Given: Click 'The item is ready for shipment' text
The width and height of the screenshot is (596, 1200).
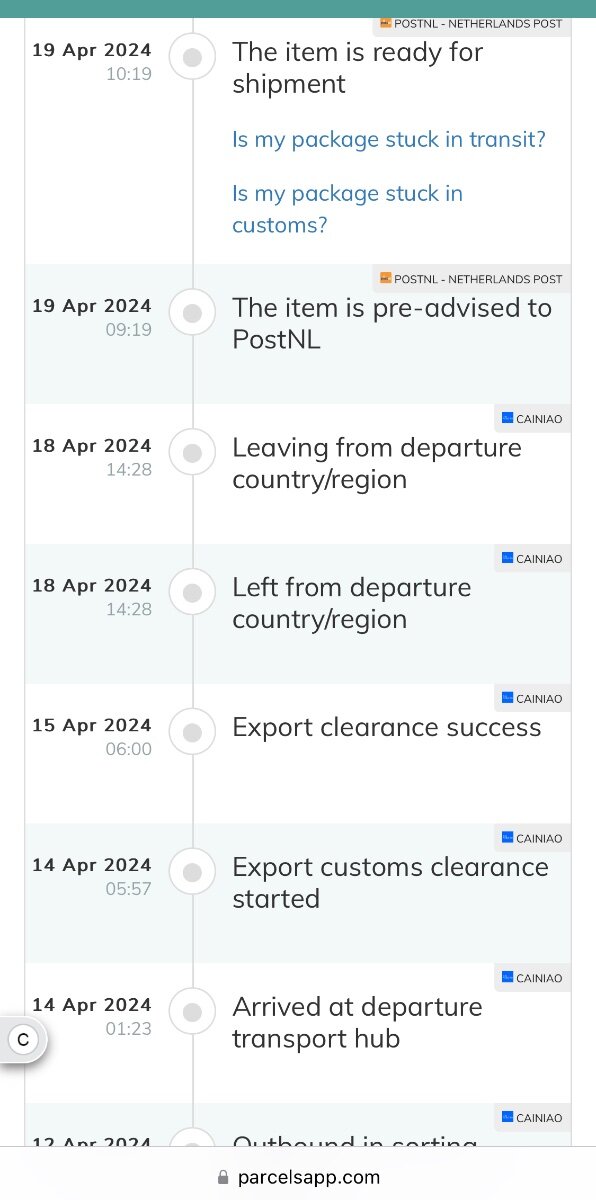Looking at the screenshot, I should (x=358, y=67).
